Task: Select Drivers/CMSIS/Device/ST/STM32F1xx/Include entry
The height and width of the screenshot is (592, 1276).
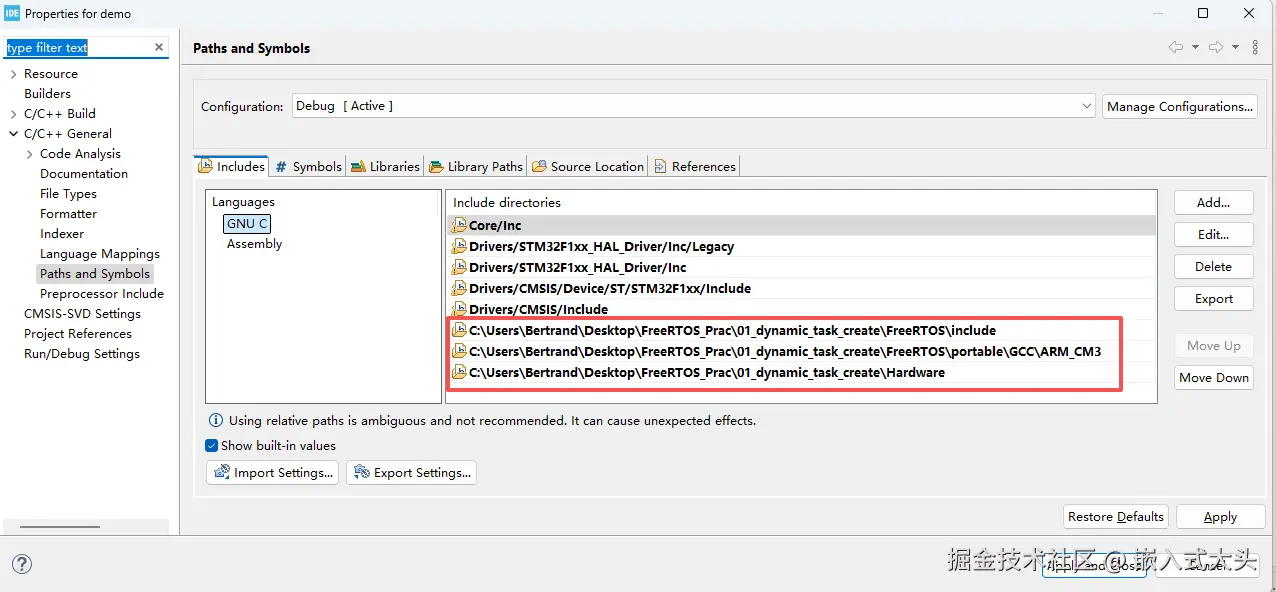Action: (801, 288)
